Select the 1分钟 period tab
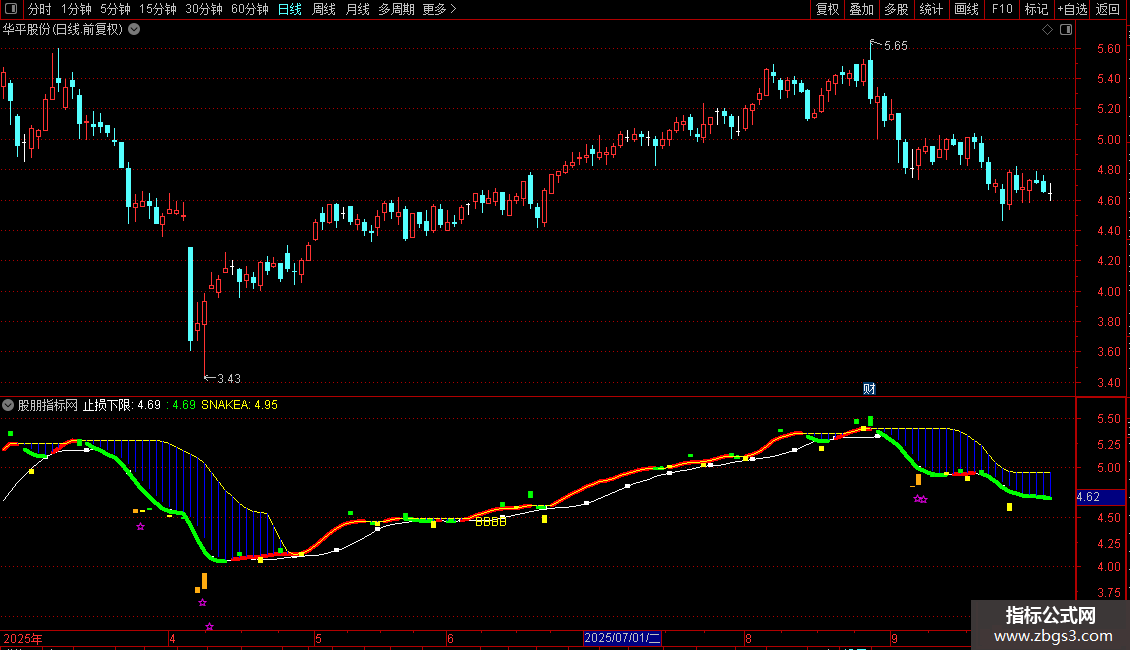The image size is (1130, 650). point(76,9)
